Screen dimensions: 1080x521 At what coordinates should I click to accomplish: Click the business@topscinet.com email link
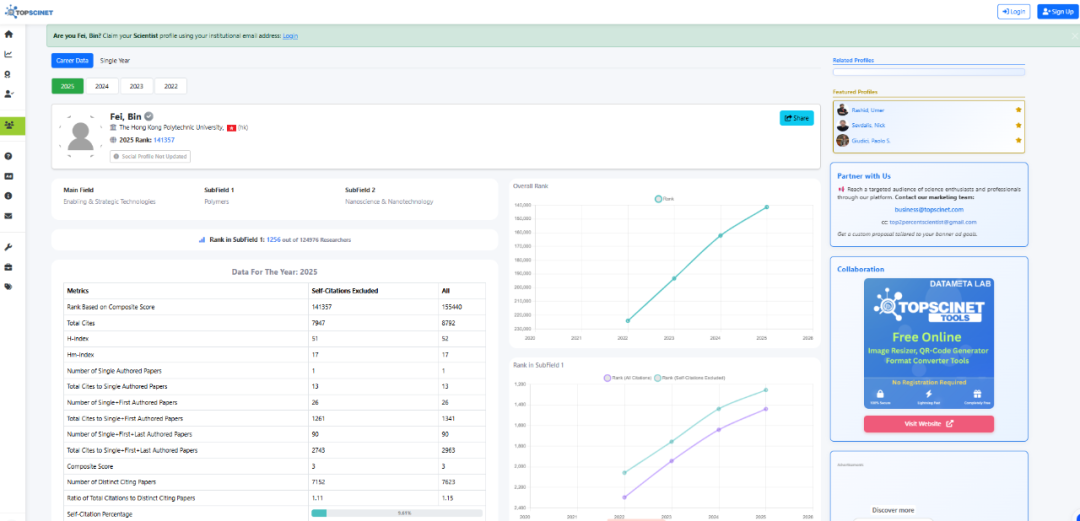click(928, 209)
